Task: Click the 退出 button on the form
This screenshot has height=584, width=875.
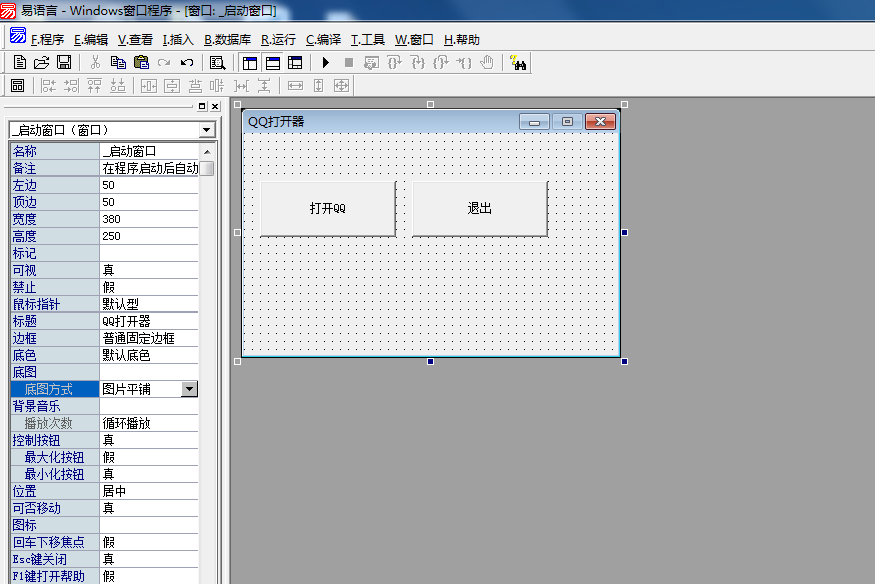Action: [479, 209]
